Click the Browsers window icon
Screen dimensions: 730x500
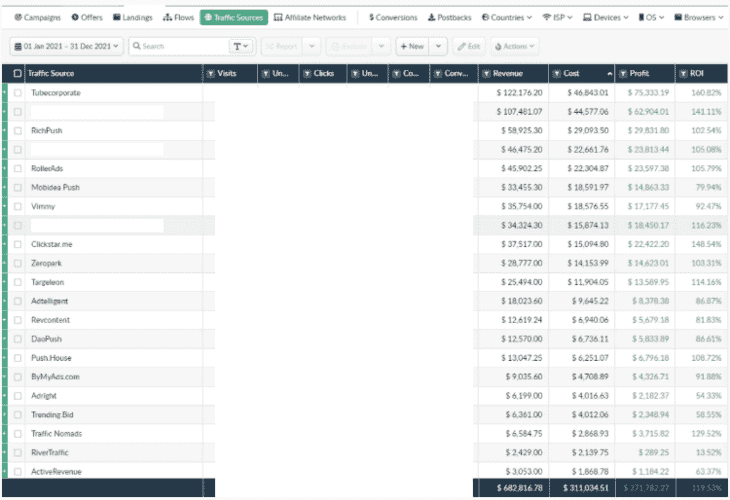[x=678, y=17]
